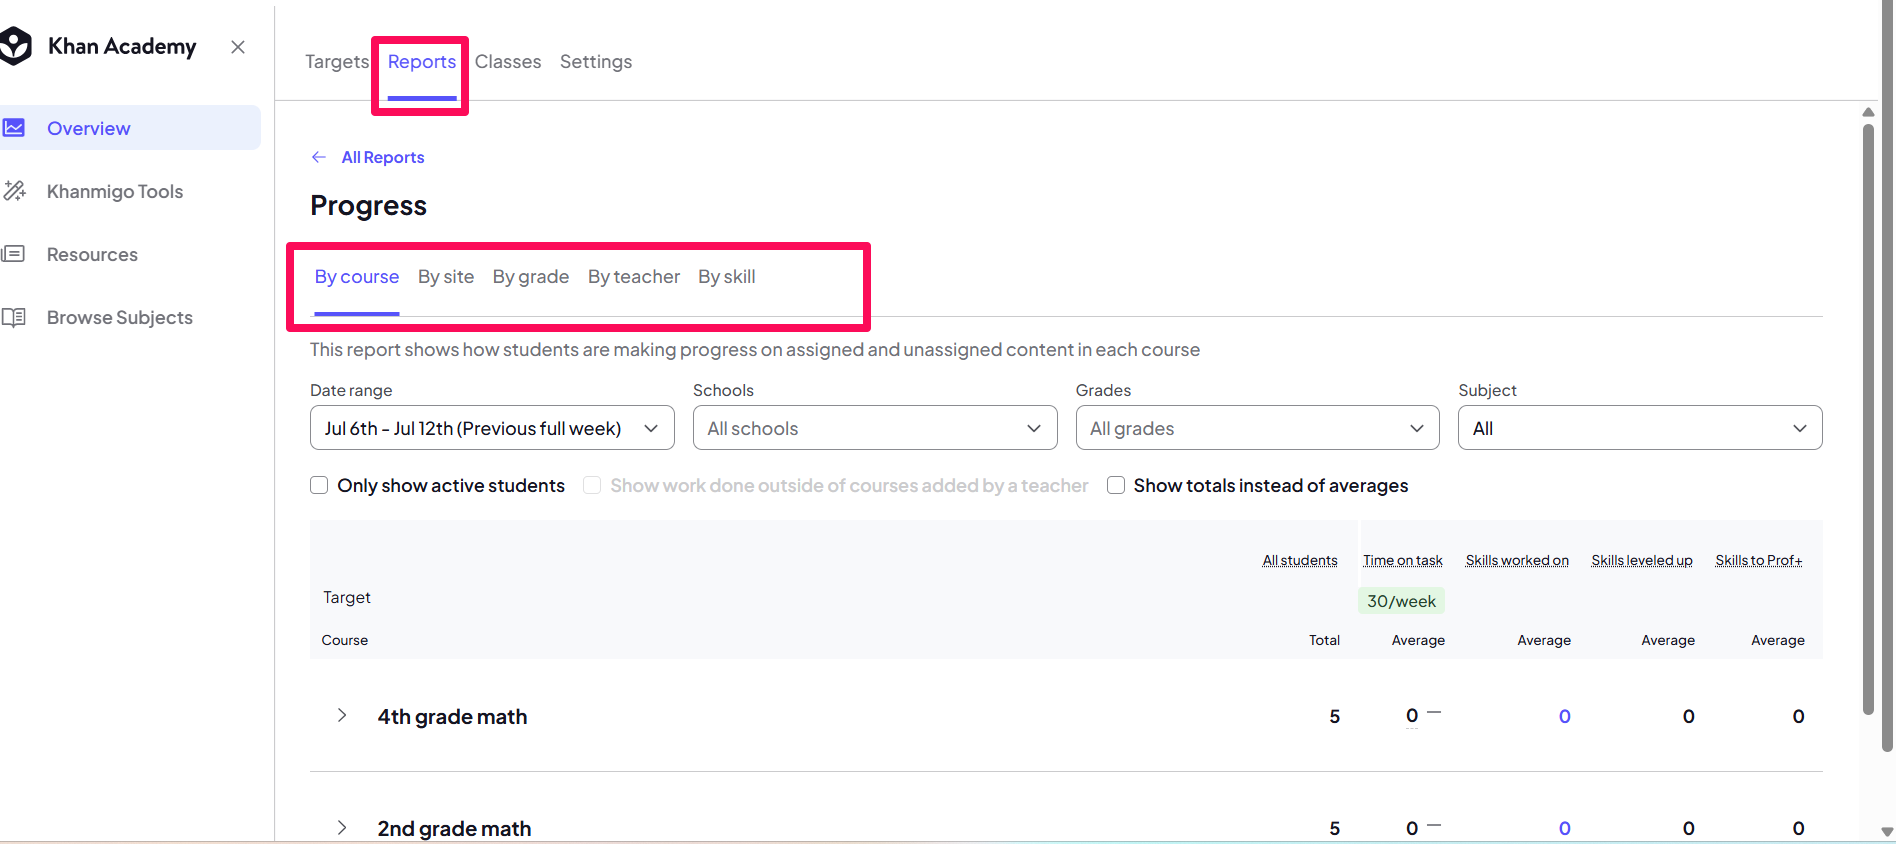Viewport: 1896px width, 844px height.
Task: Click 4th grade math skills worked on value
Action: [x=1565, y=716]
